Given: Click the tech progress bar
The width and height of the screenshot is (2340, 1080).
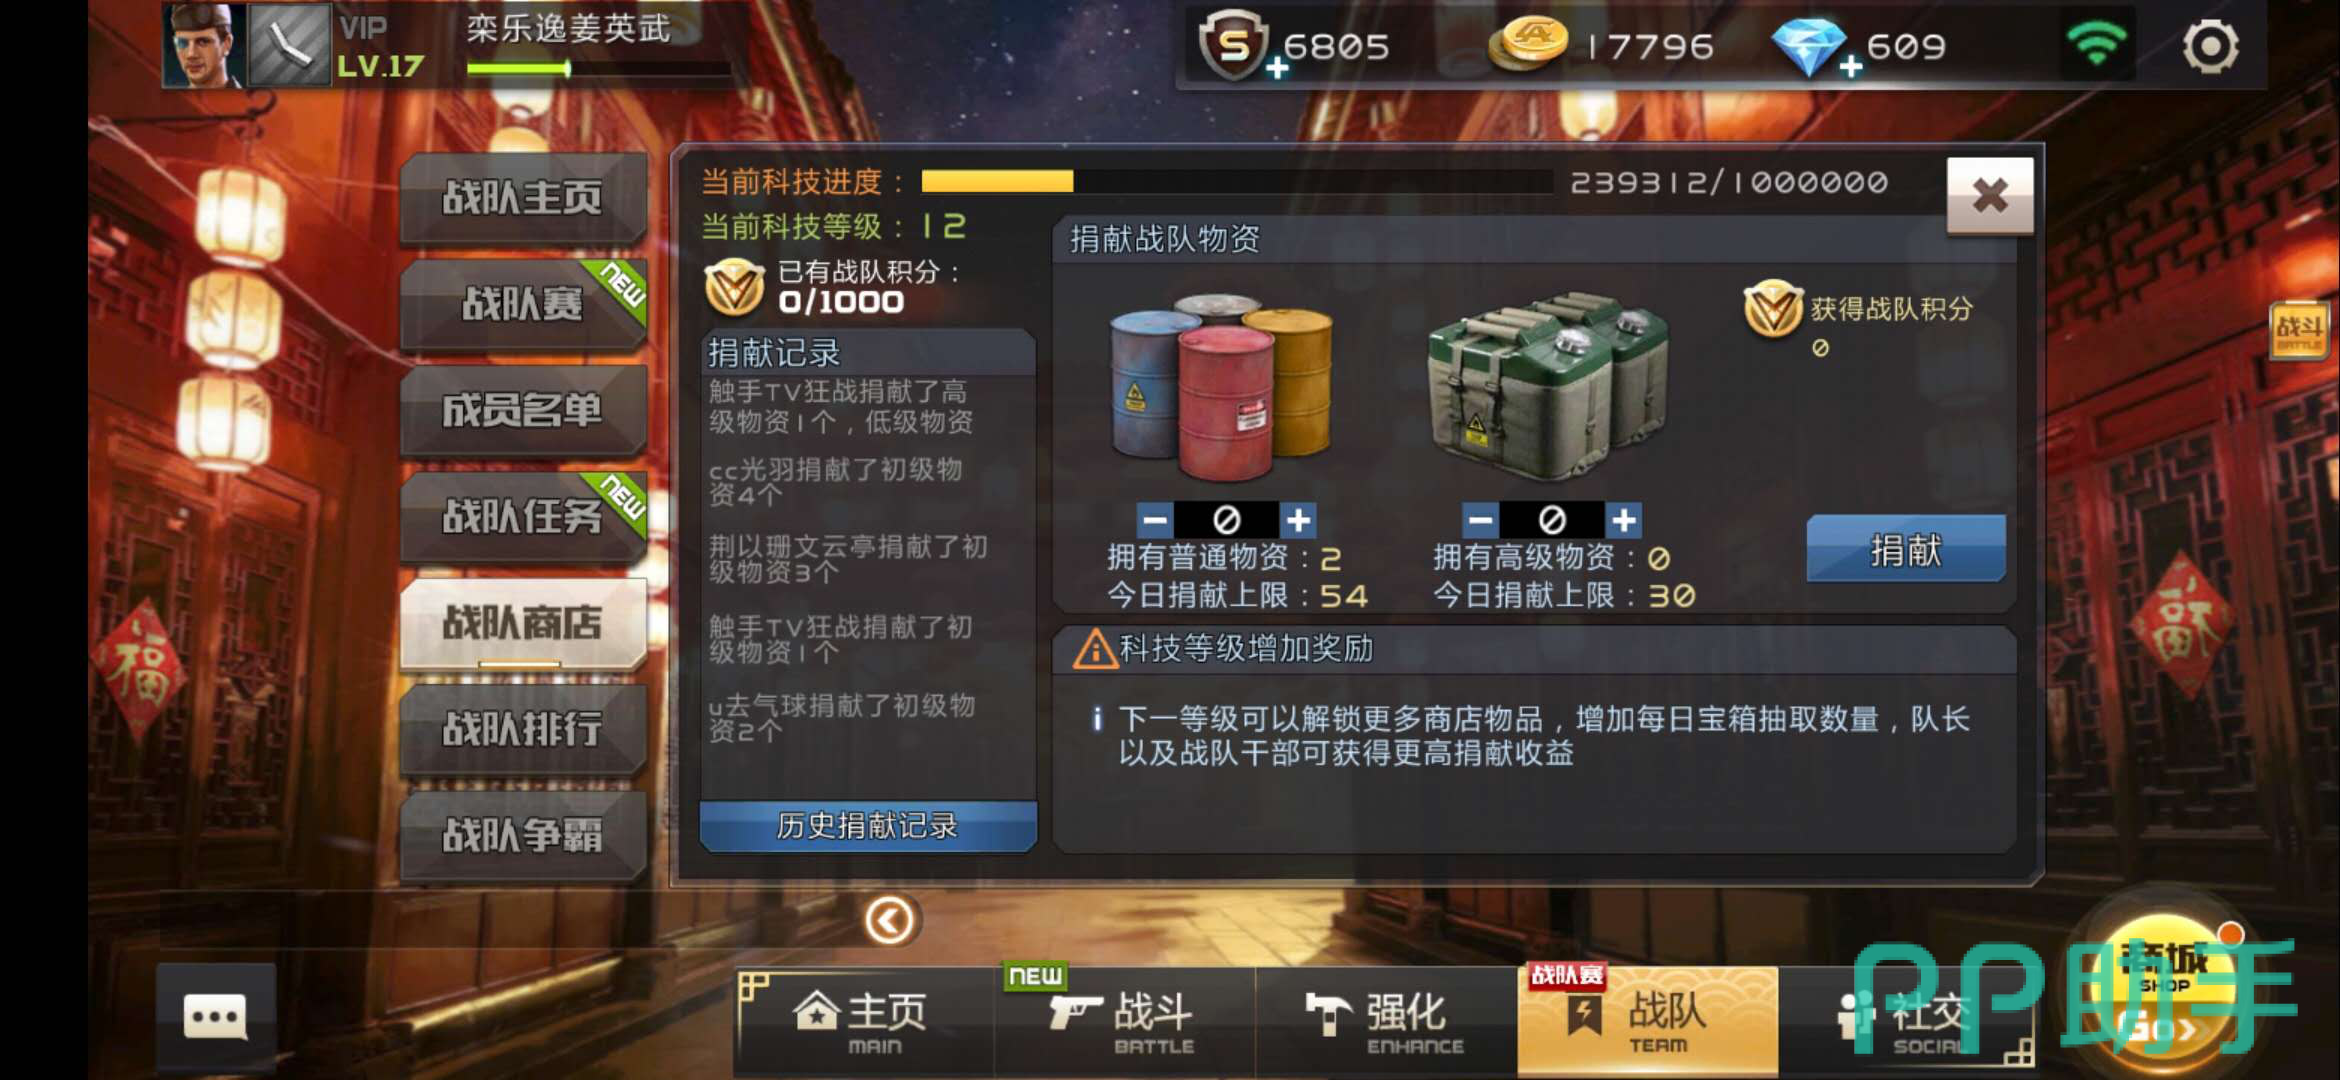Looking at the screenshot, I should pos(1236,181).
